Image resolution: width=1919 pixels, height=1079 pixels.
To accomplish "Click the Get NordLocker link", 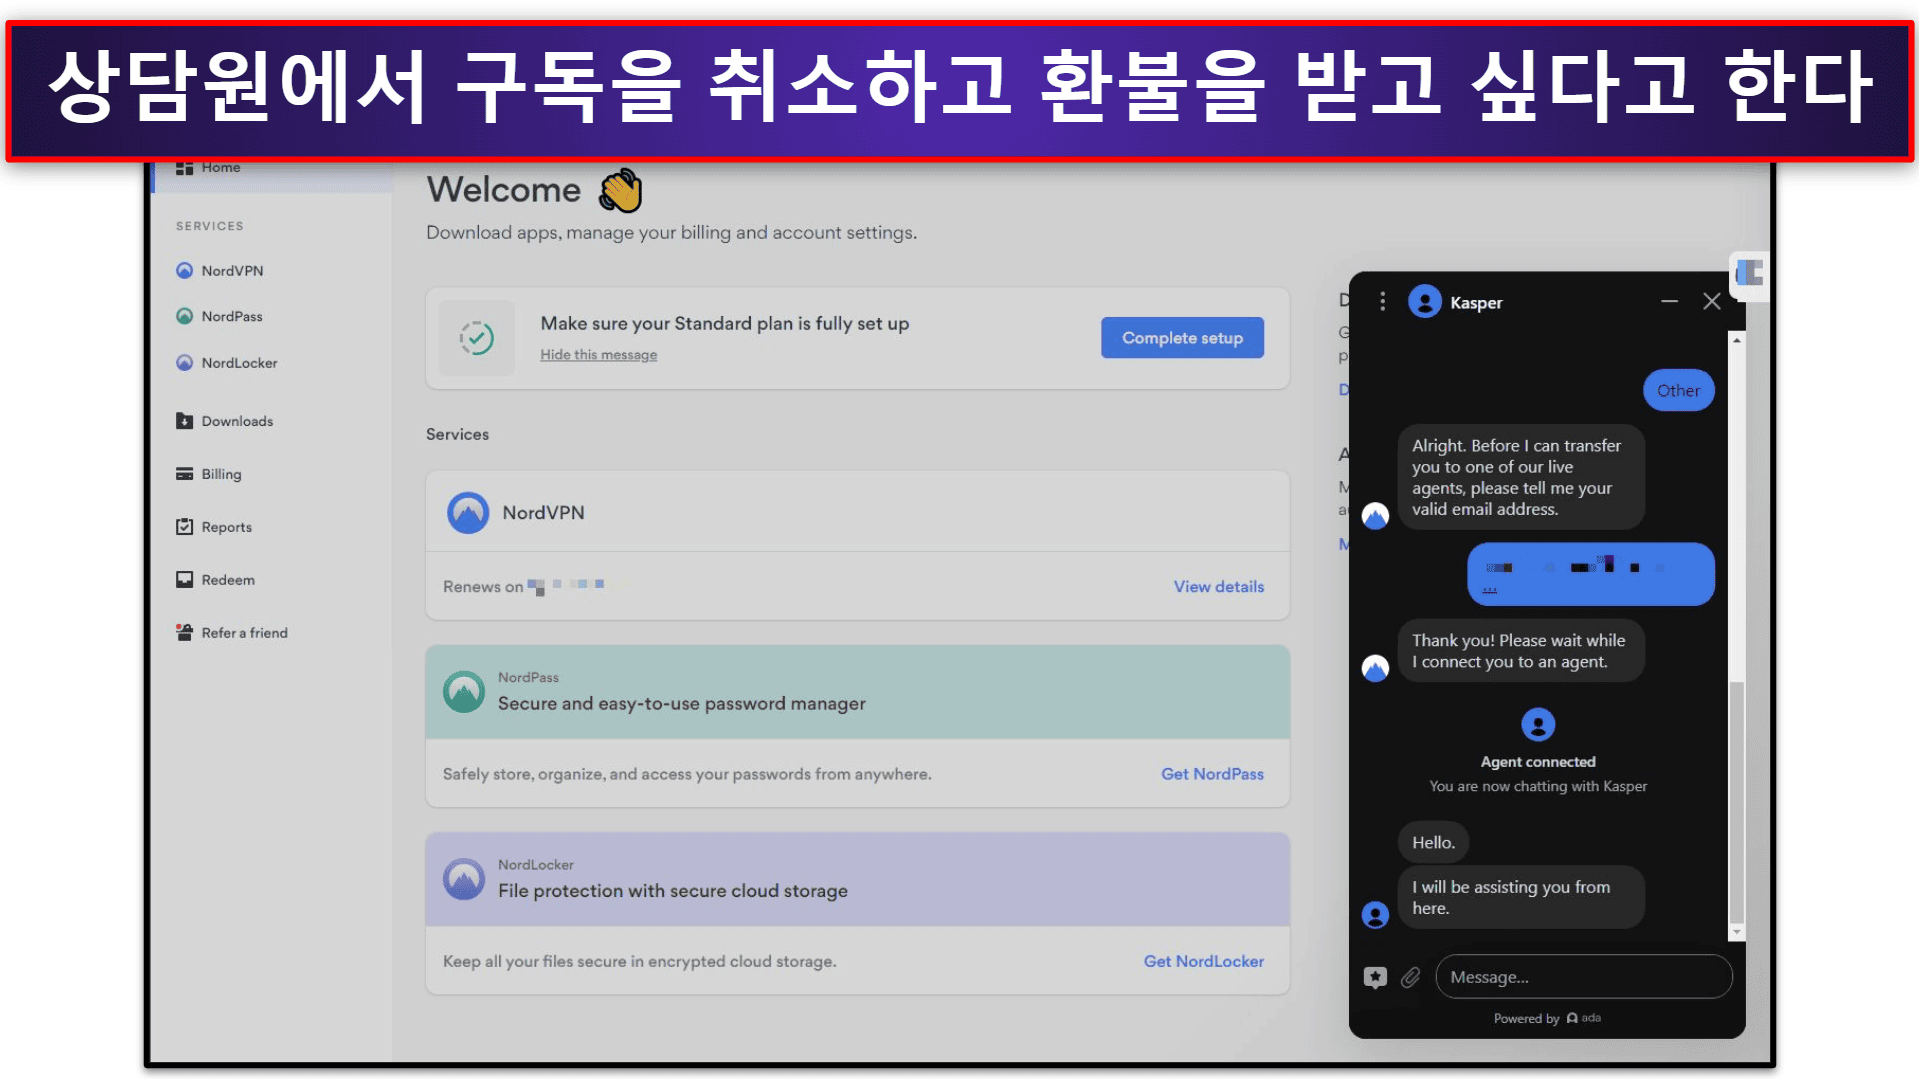I will point(1203,961).
